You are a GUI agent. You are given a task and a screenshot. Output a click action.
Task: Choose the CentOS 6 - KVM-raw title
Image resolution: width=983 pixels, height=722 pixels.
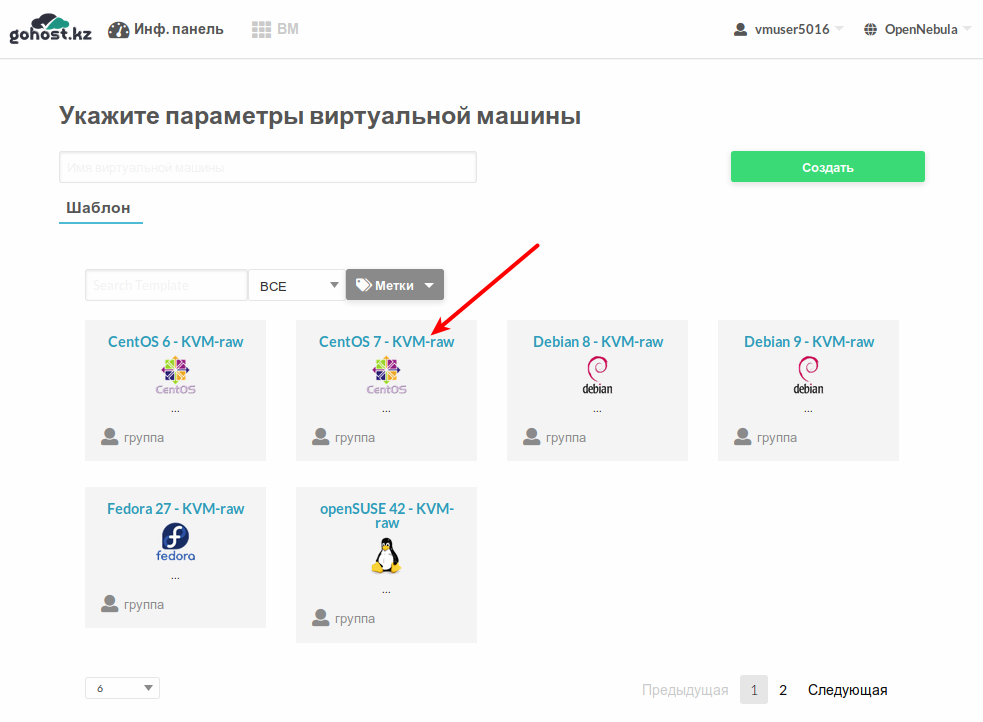click(176, 342)
